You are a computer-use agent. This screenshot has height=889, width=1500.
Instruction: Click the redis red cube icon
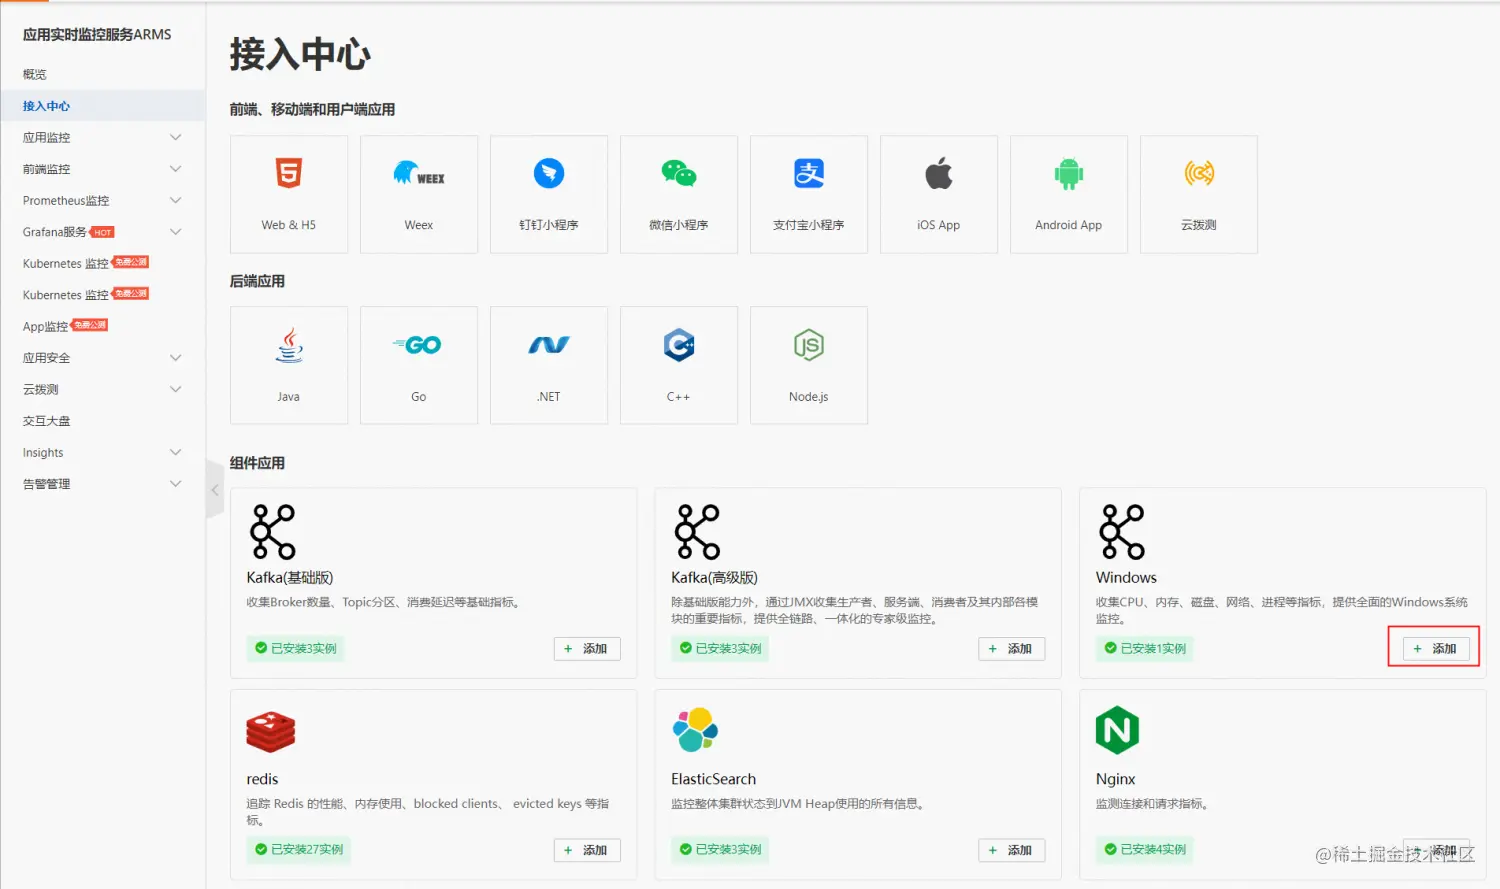271,732
